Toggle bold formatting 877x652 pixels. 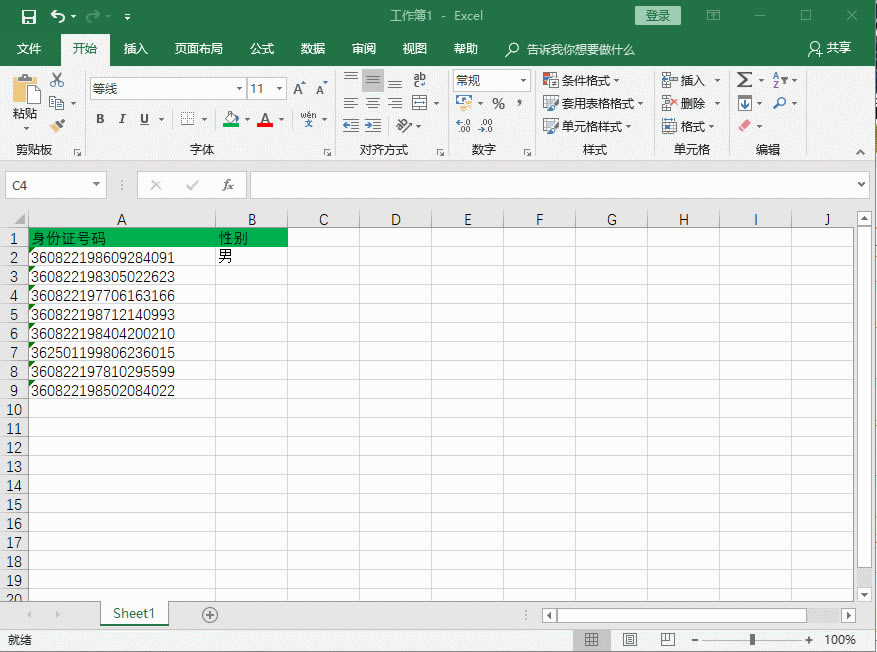point(100,119)
